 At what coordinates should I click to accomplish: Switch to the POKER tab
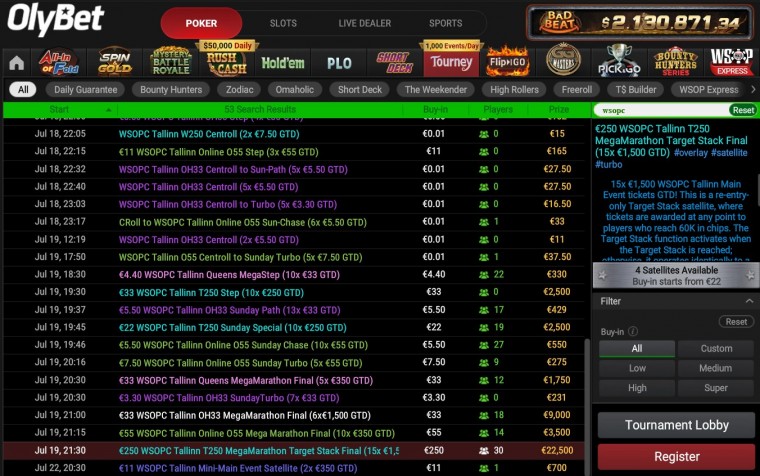pos(201,23)
